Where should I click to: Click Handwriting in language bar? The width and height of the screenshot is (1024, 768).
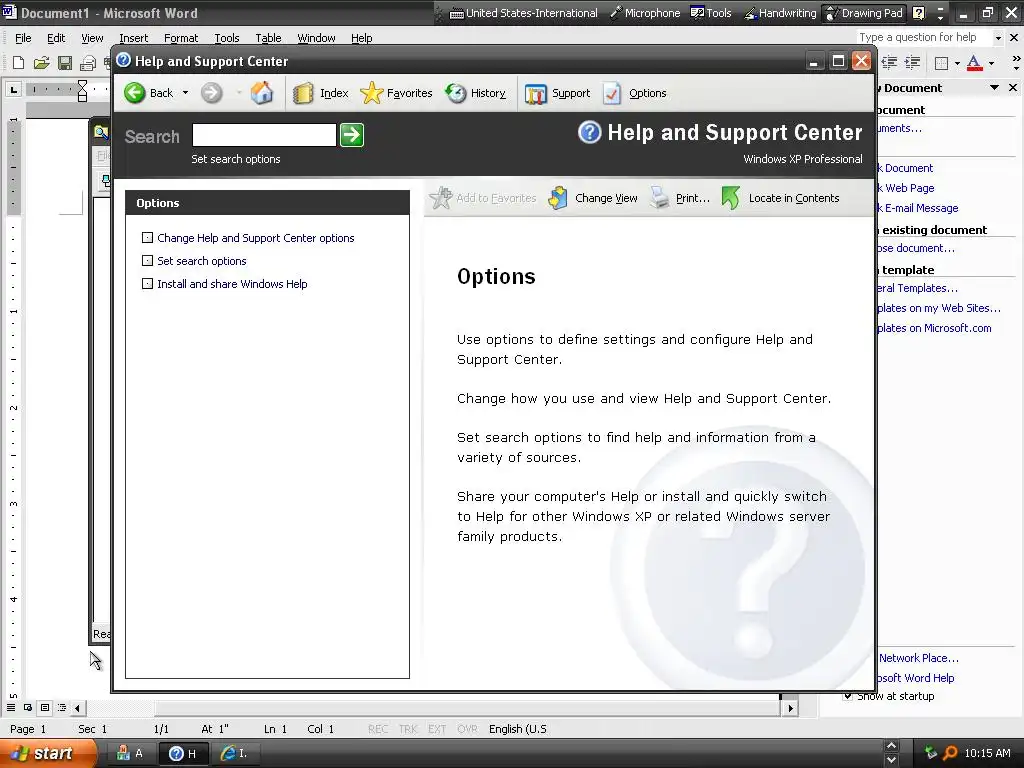pos(780,13)
